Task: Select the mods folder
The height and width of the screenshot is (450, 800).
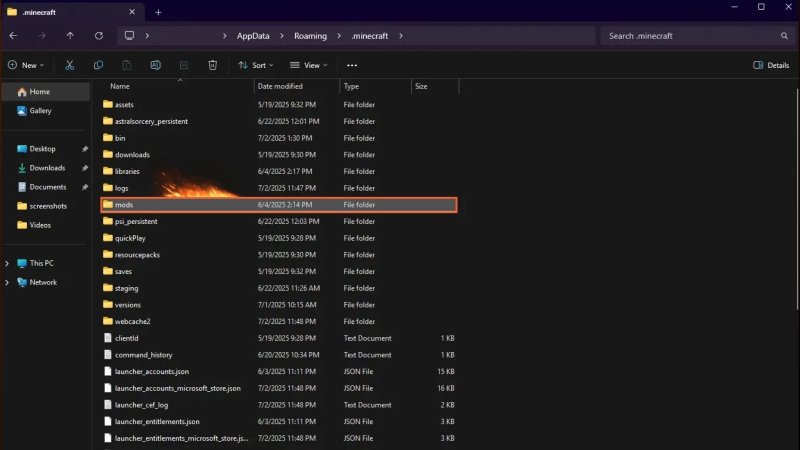Action: click(x=279, y=205)
